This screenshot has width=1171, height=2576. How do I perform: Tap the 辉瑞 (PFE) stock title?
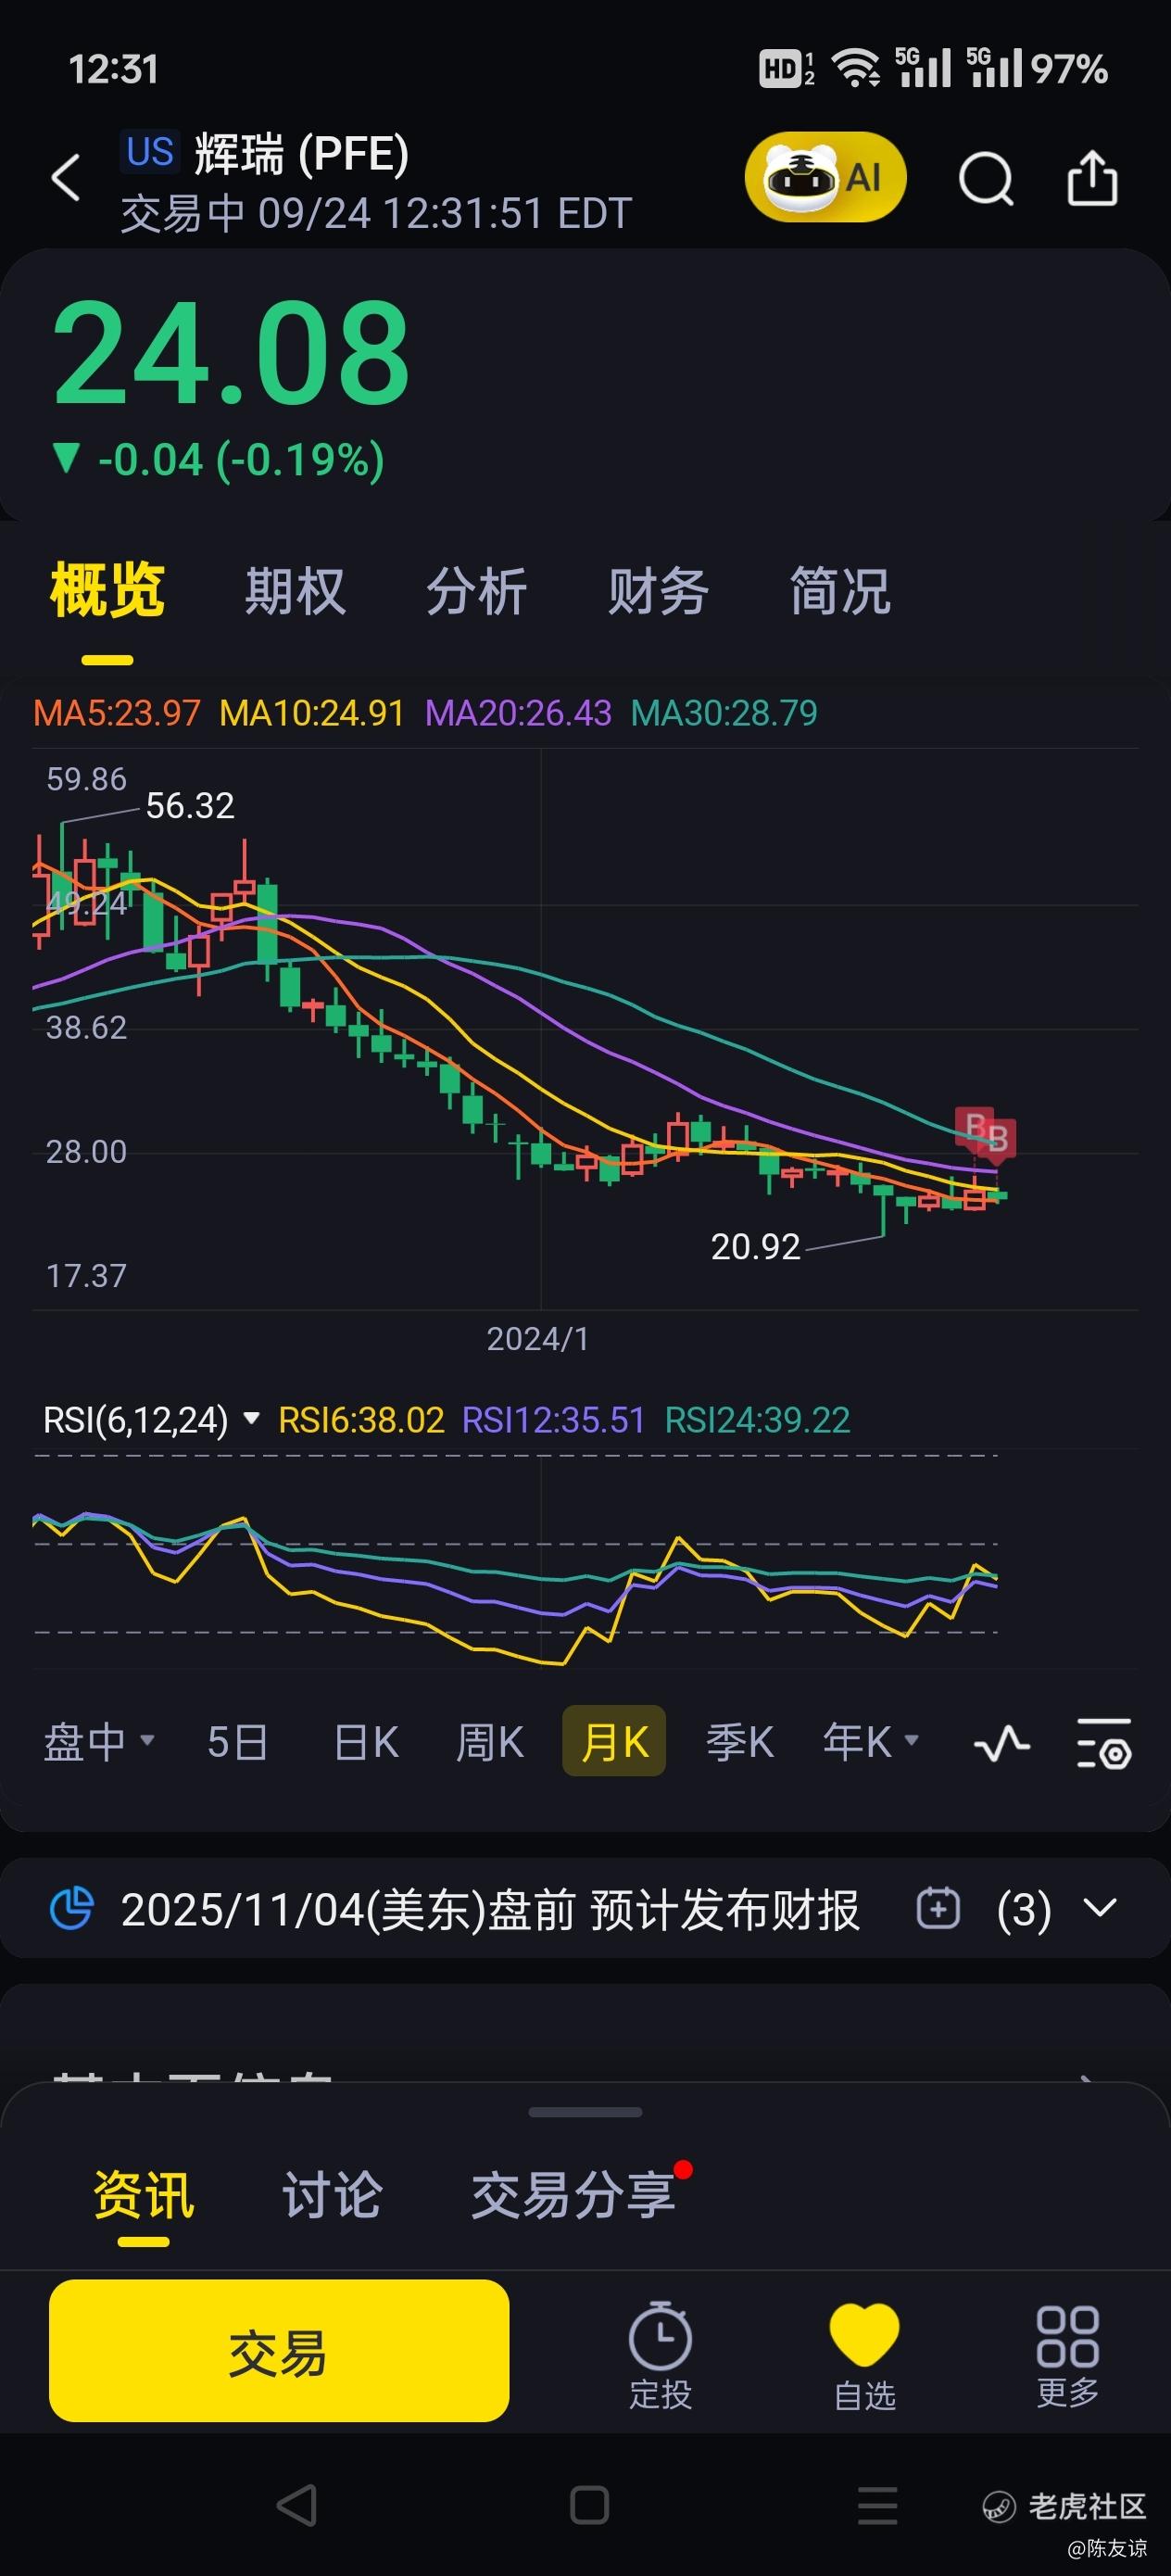click(301, 154)
